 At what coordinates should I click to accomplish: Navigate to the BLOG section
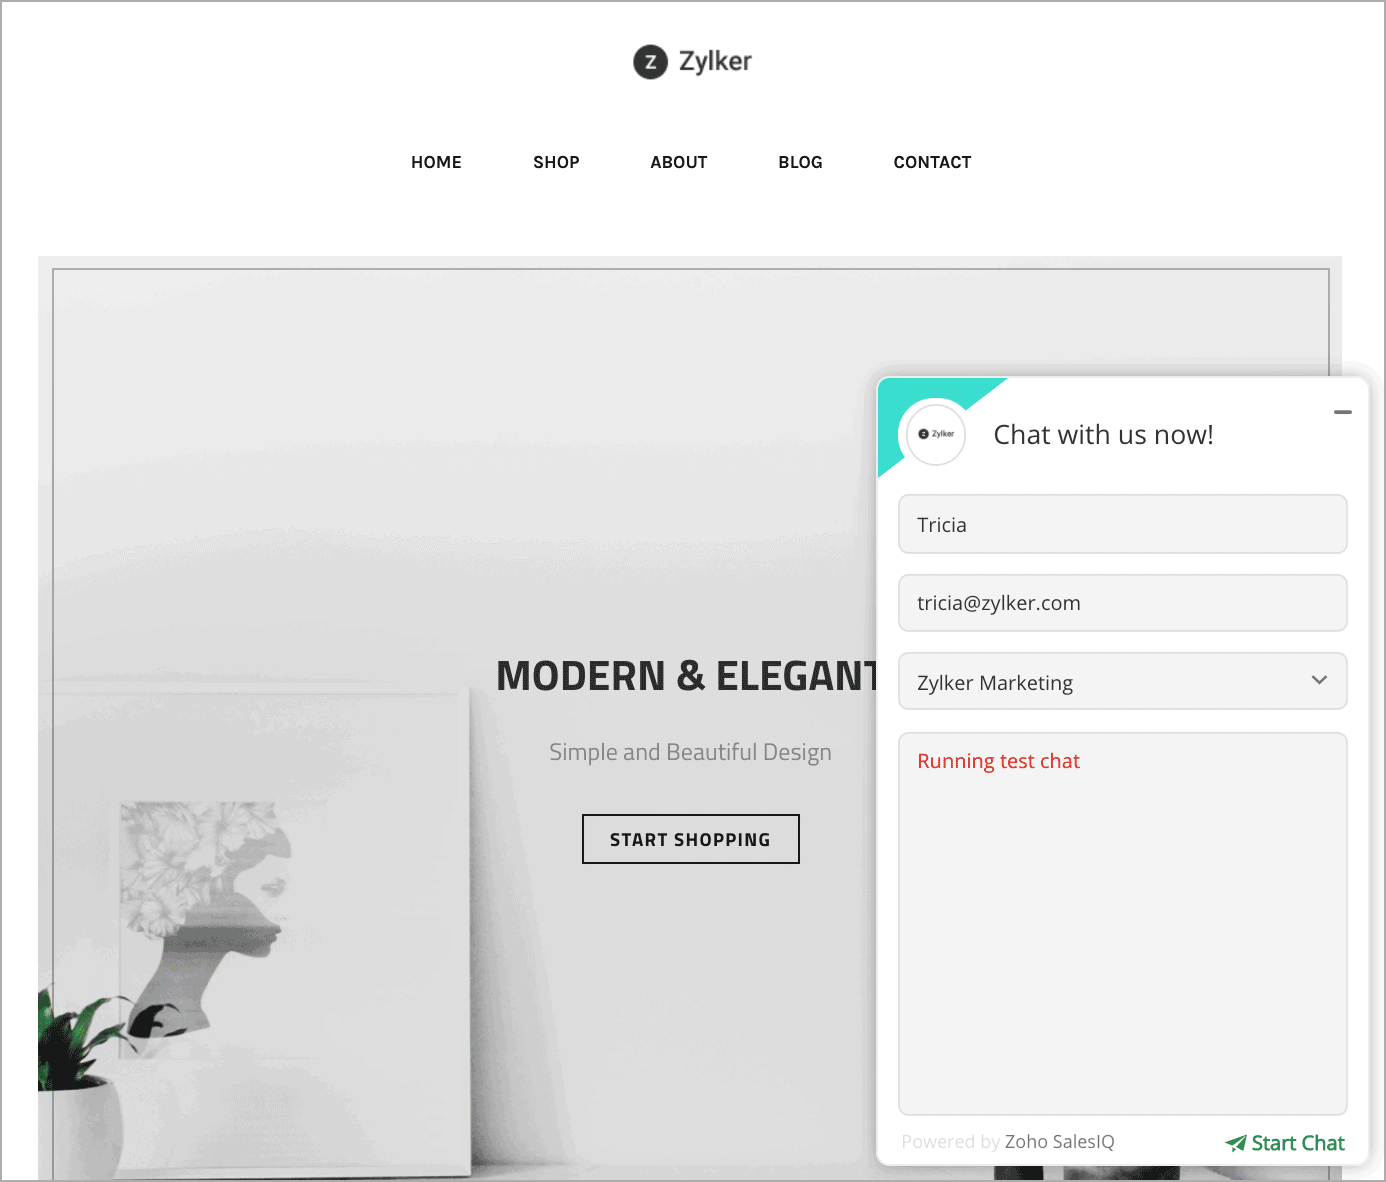pyautogui.click(x=800, y=162)
